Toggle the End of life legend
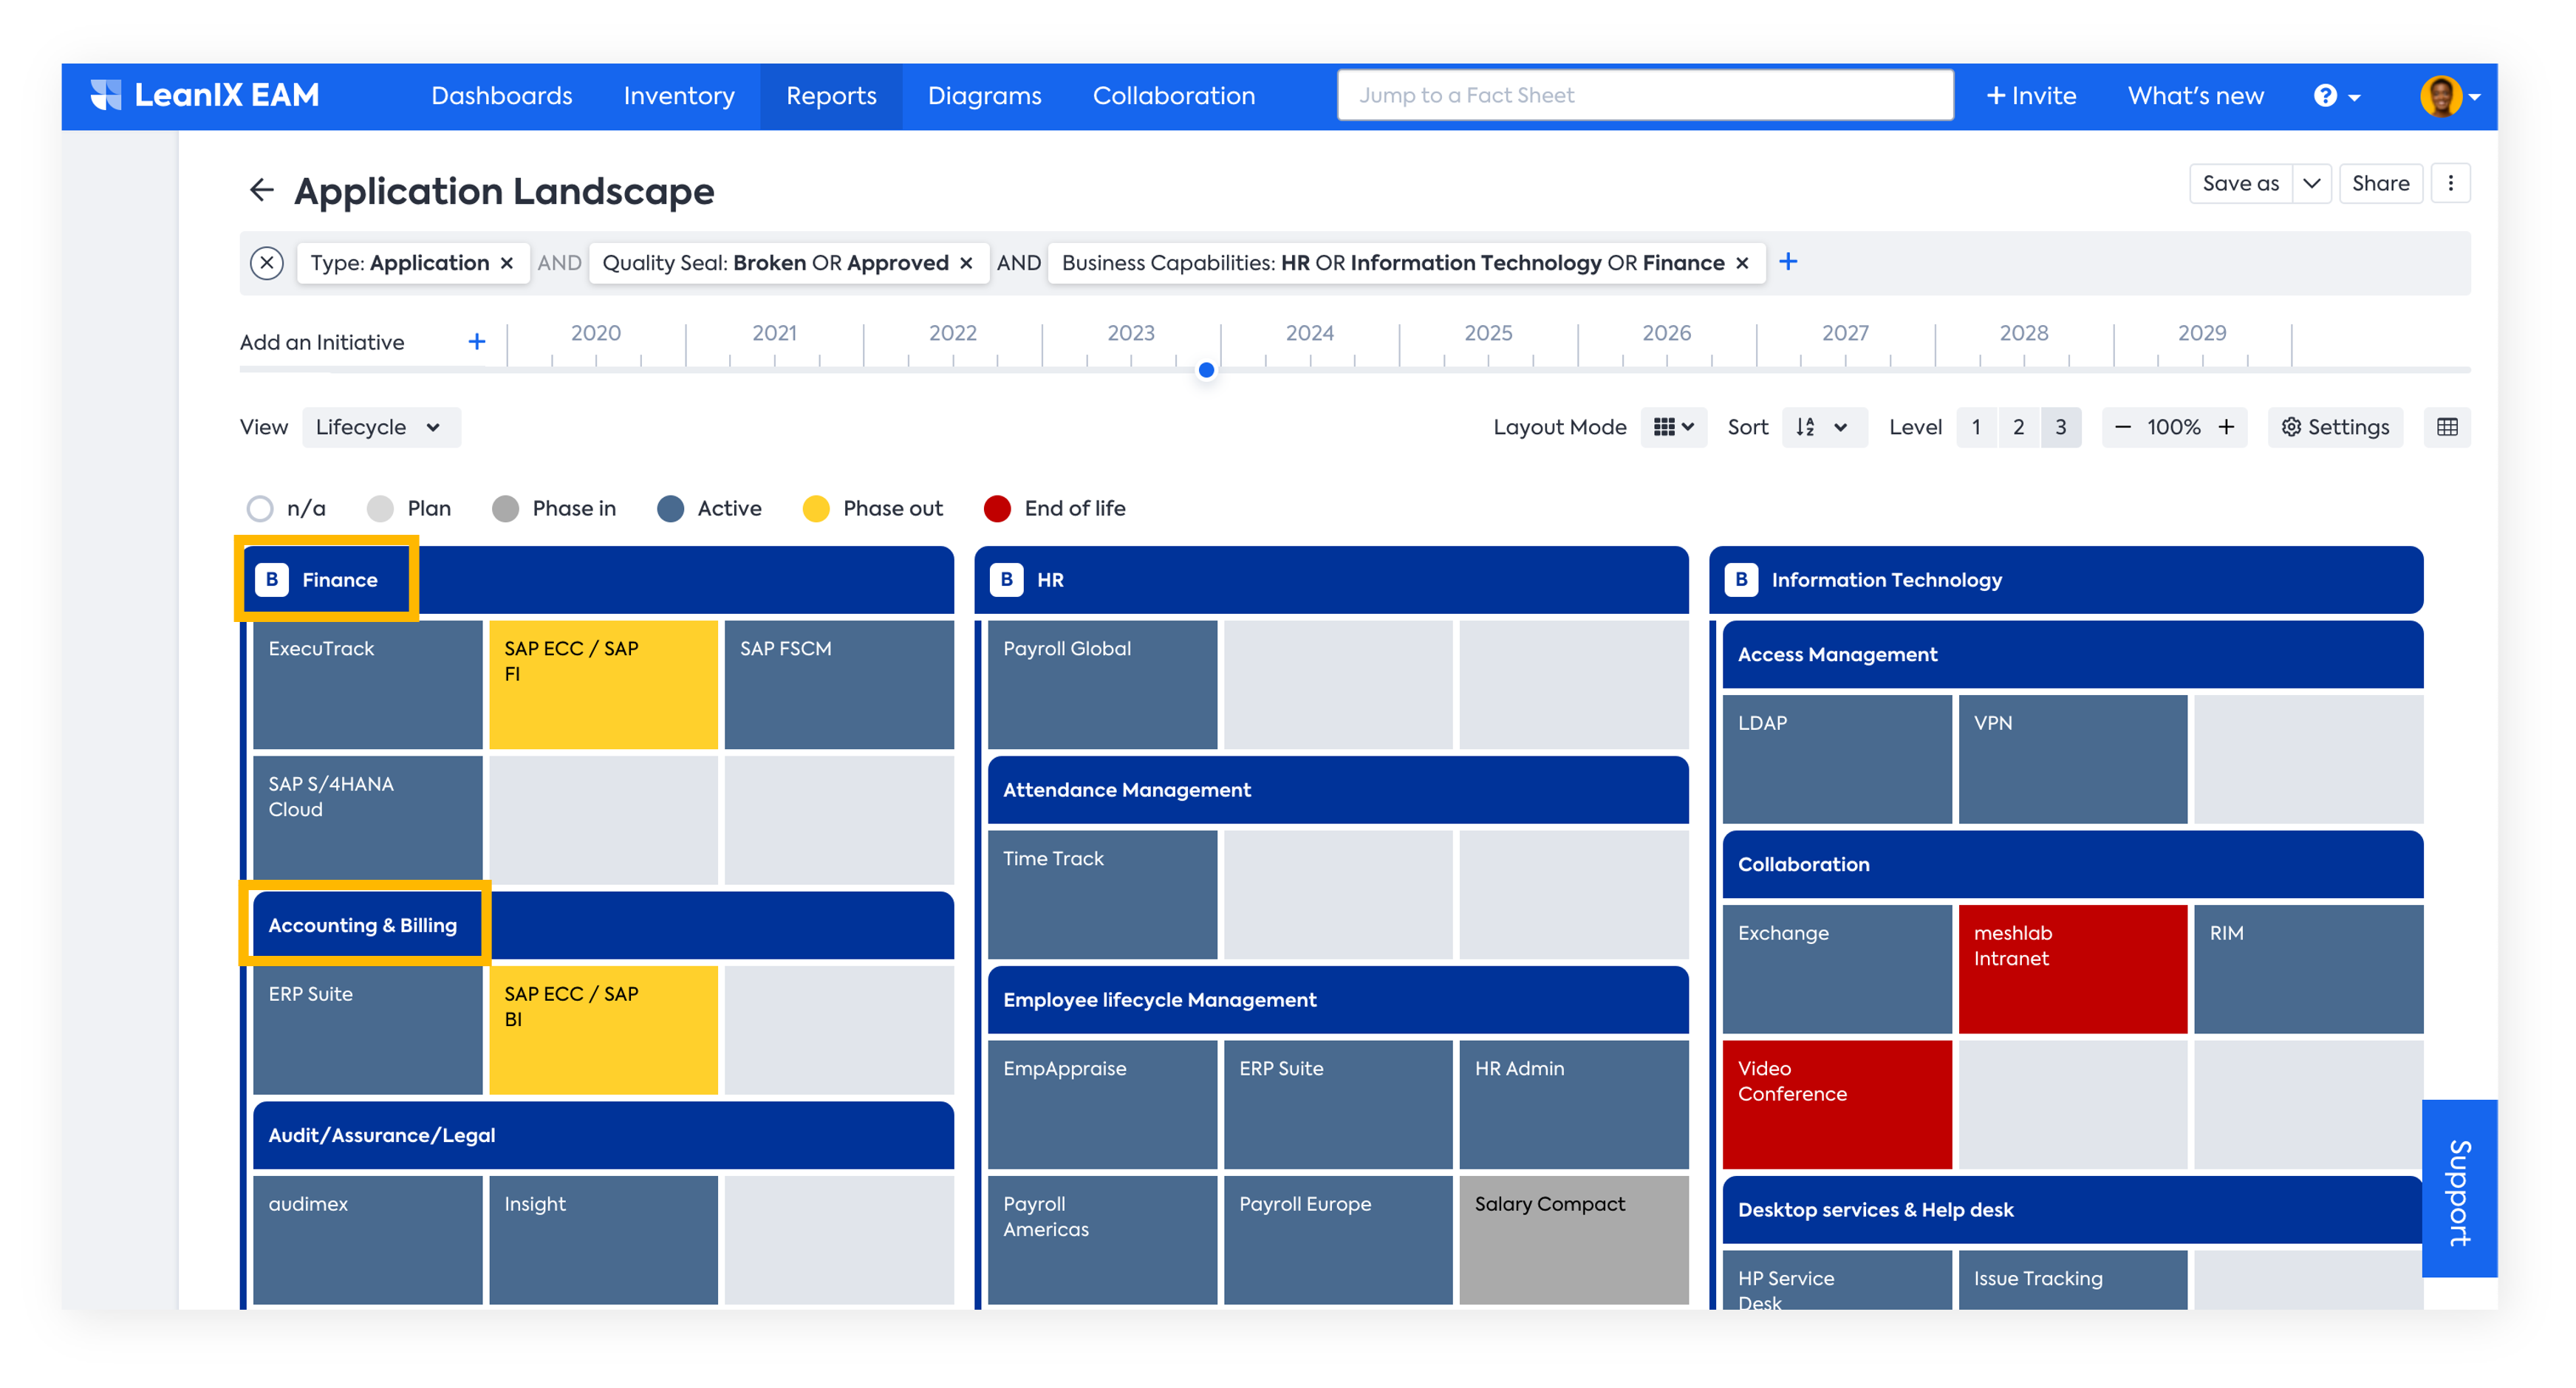This screenshot has height=1388, width=2576. (1055, 509)
